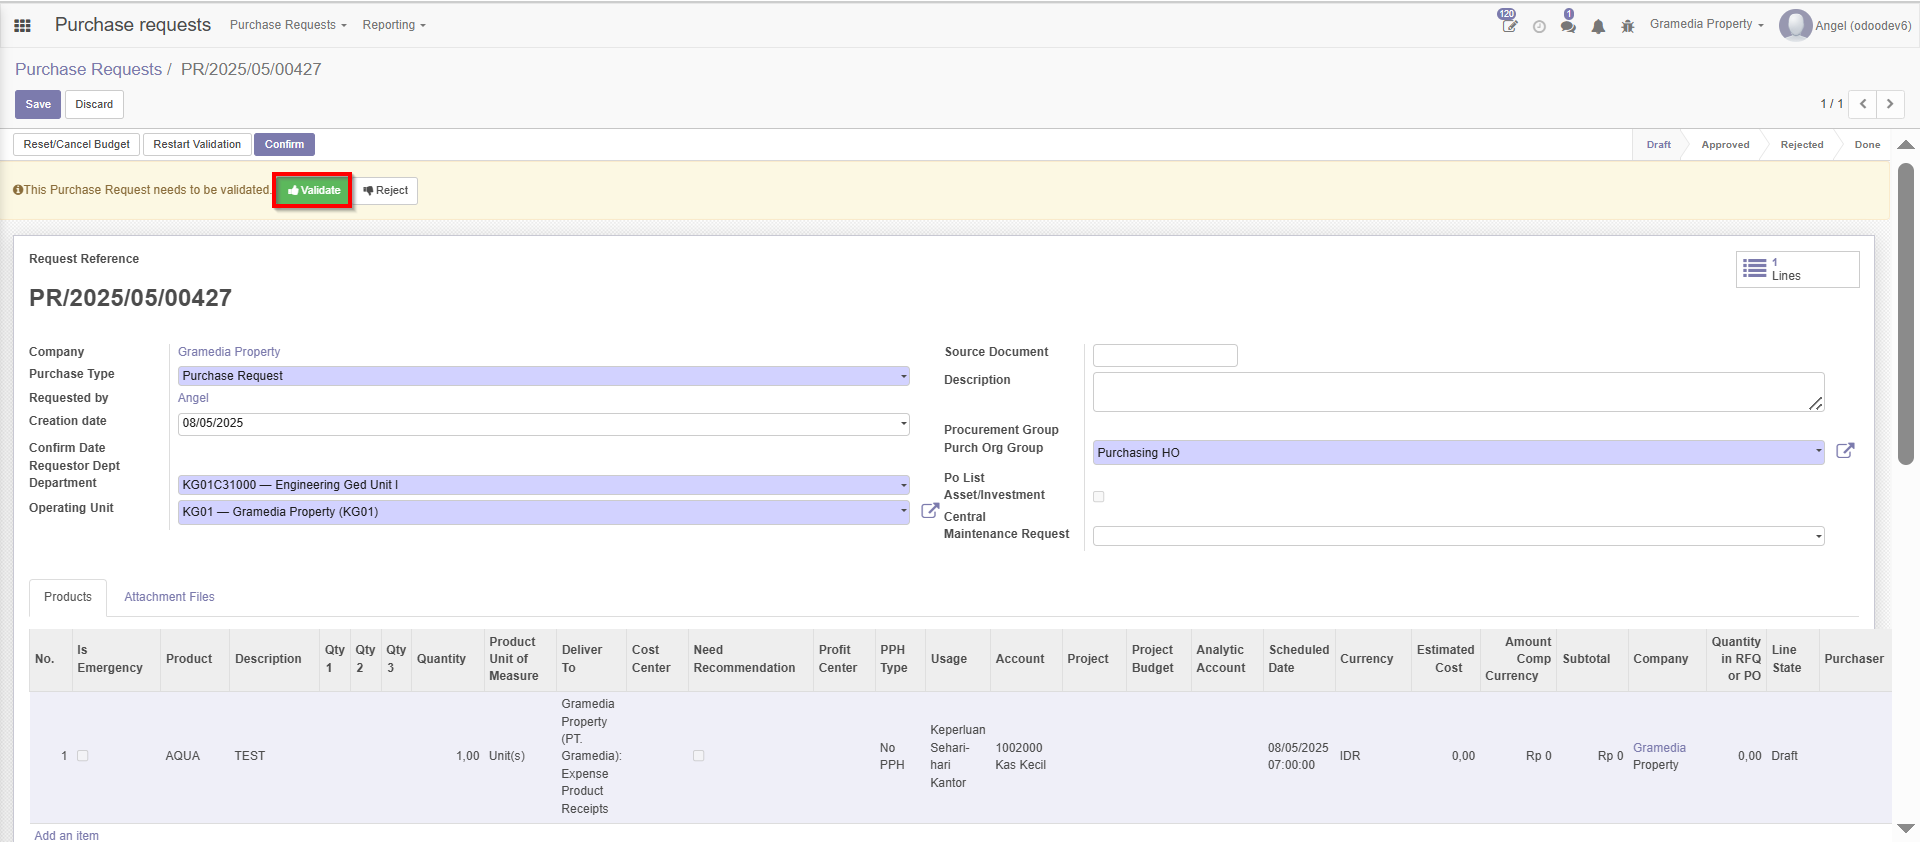Viewport: 1920px width, 842px height.
Task: Click the Estimated Cost column header
Action: 1445,659
